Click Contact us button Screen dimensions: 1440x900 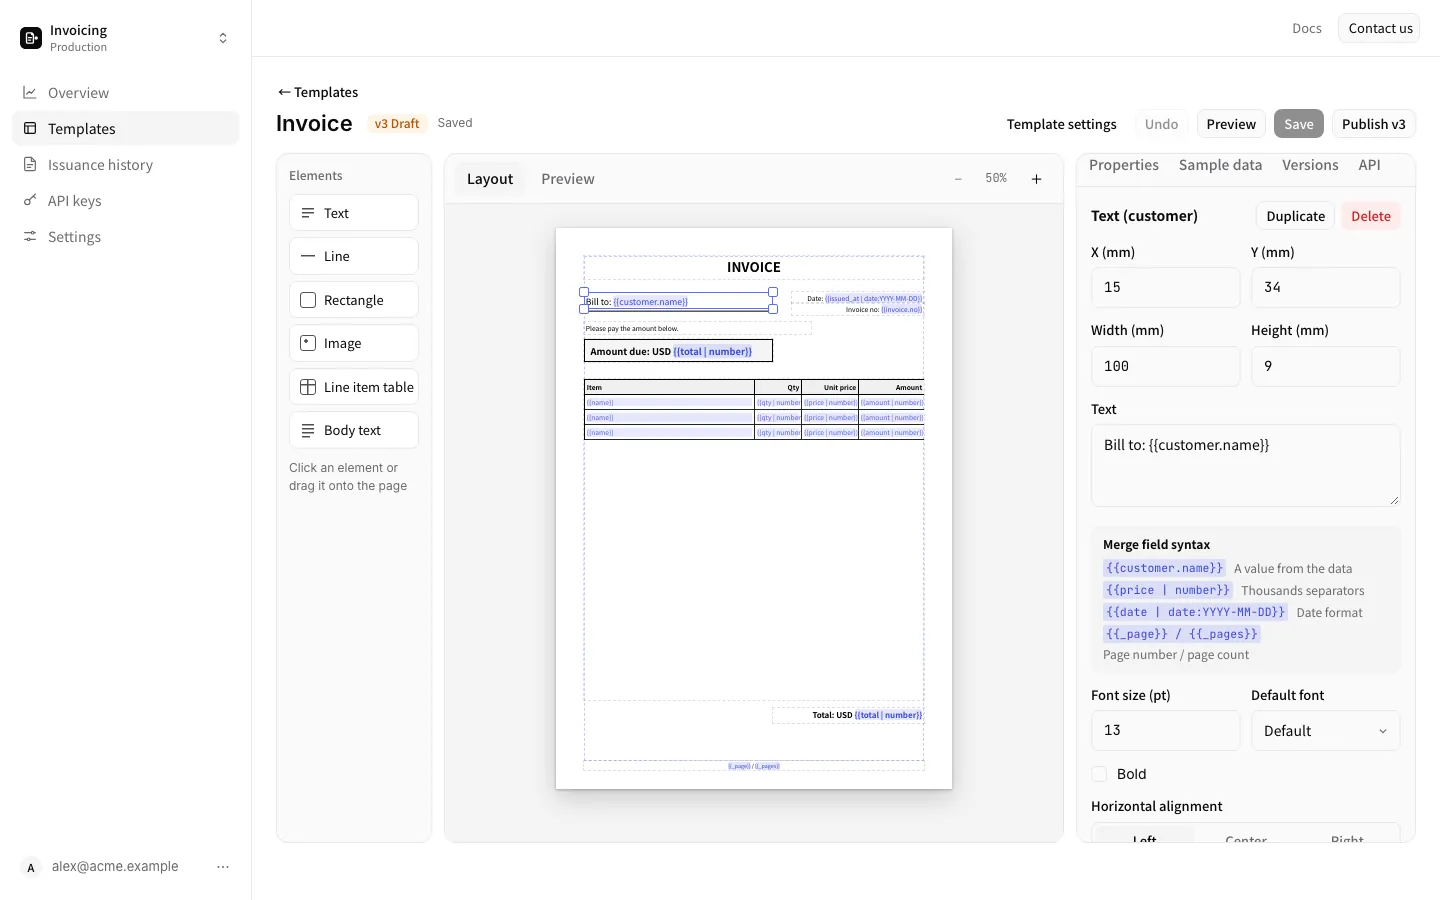(1380, 28)
